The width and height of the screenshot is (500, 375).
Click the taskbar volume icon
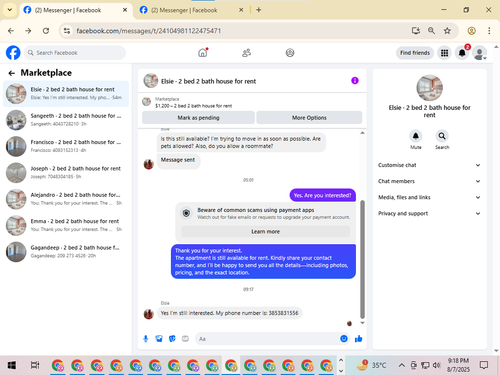[x=436, y=365]
